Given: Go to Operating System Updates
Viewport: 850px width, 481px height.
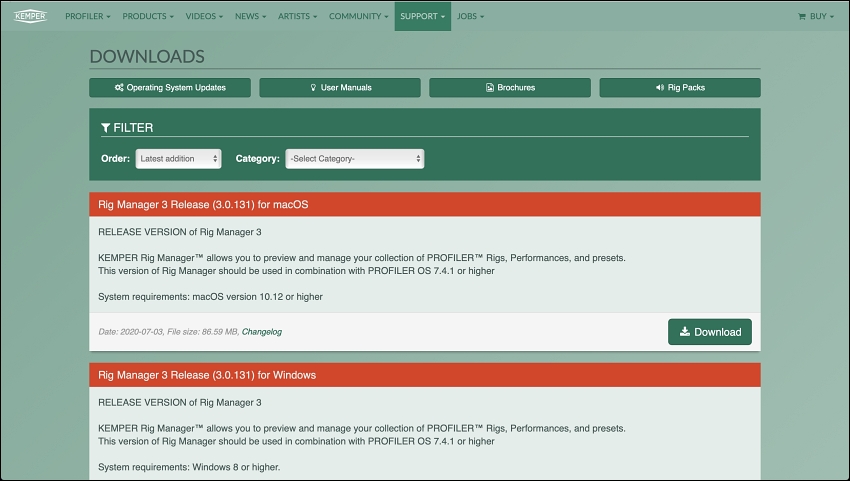Looking at the screenshot, I should [170, 87].
